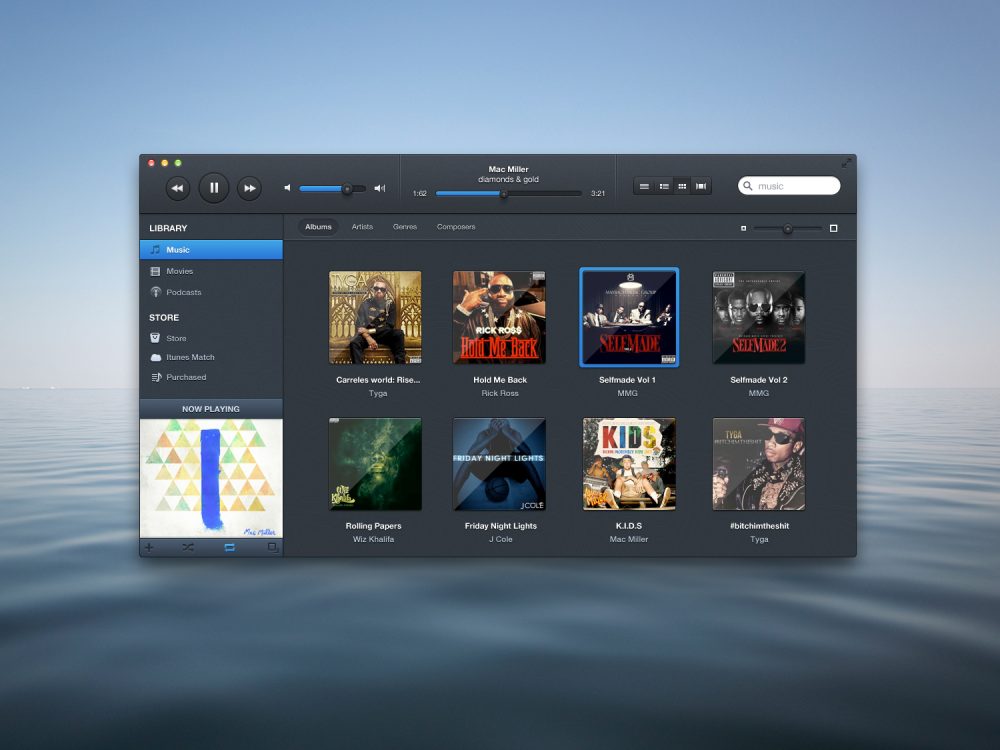Open the Genres tab
The width and height of the screenshot is (1000, 750).
click(x=405, y=227)
